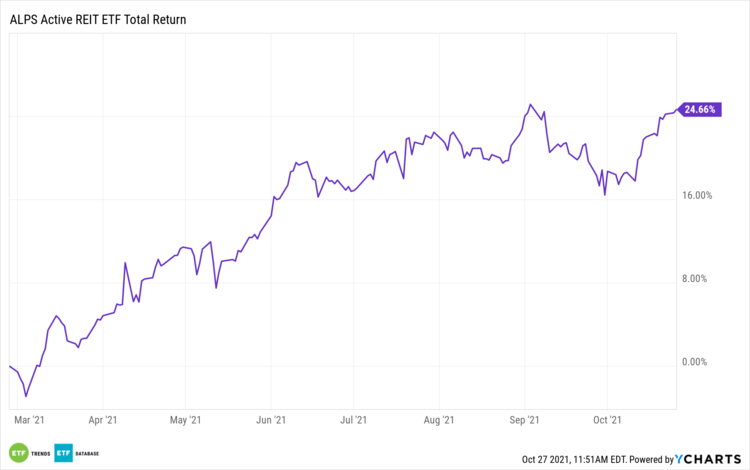Click the ETF Database blue square logo
Screen dimensions: 750x470
point(64,451)
